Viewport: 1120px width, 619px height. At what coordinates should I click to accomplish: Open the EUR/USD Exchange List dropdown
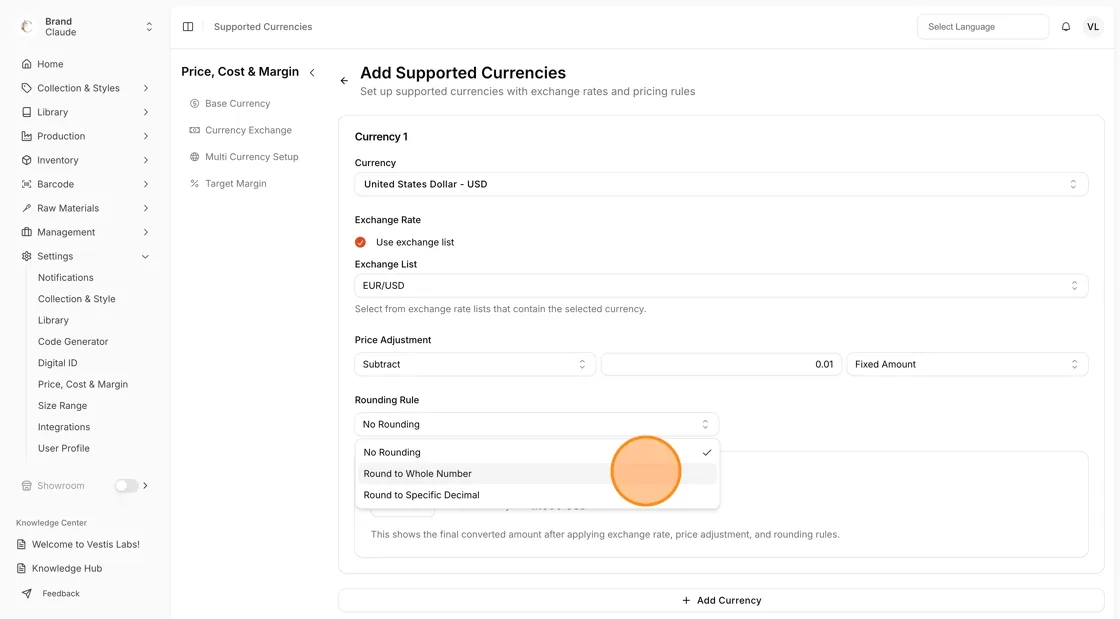[x=721, y=286]
